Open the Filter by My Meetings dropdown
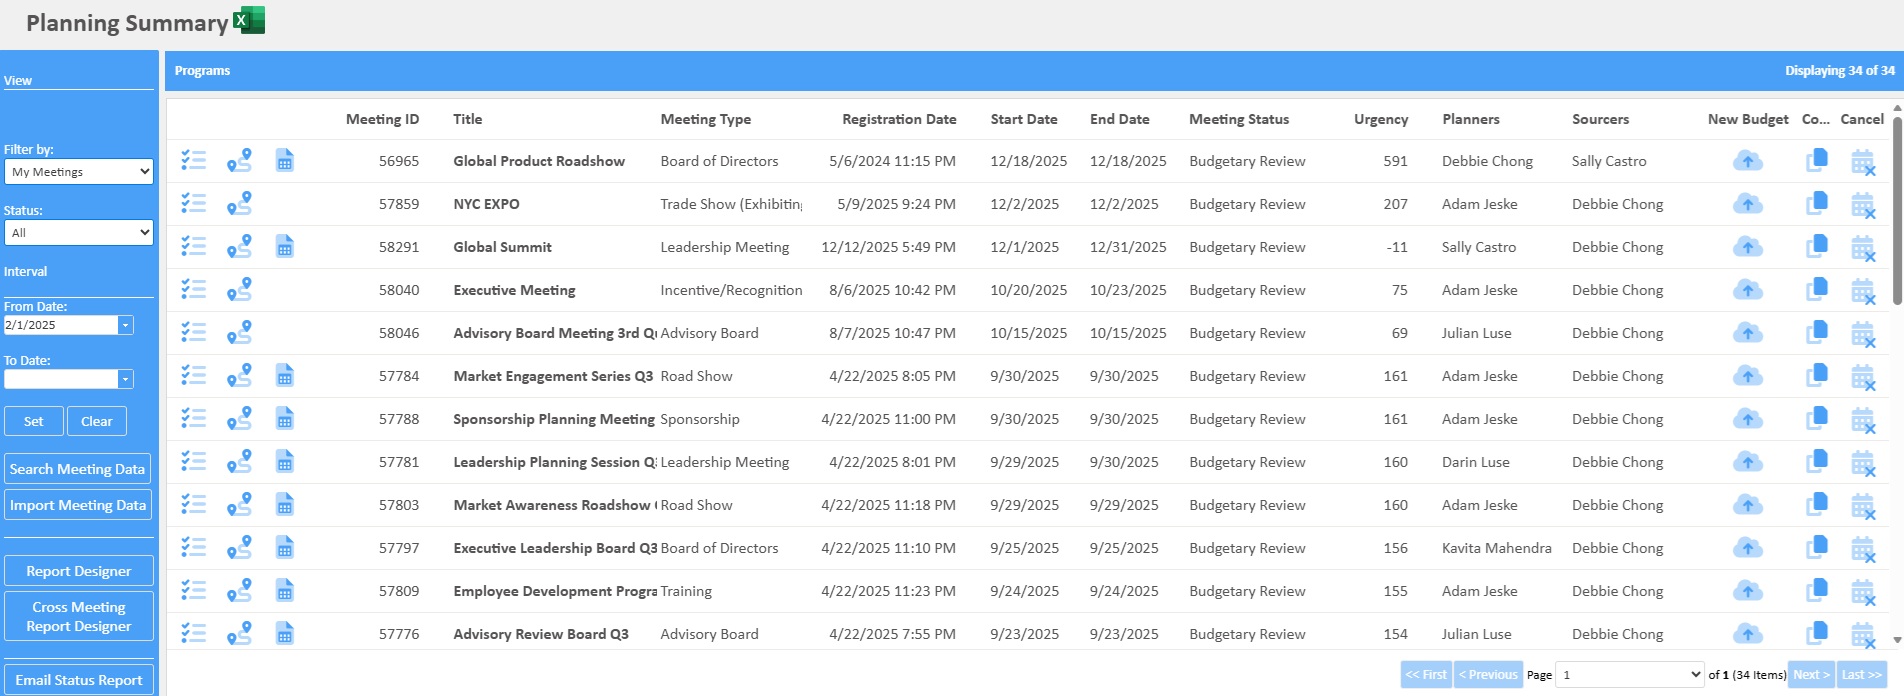1904x696 pixels. click(79, 172)
